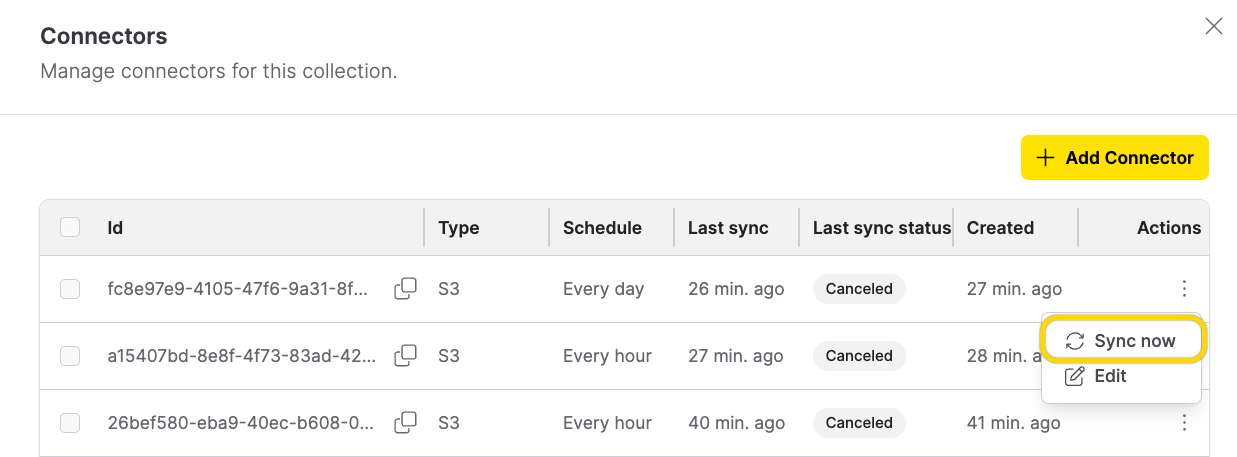Viewport: 1237px width, 457px height.
Task: Check the a15407bd connector row checkbox
Action: point(70,356)
